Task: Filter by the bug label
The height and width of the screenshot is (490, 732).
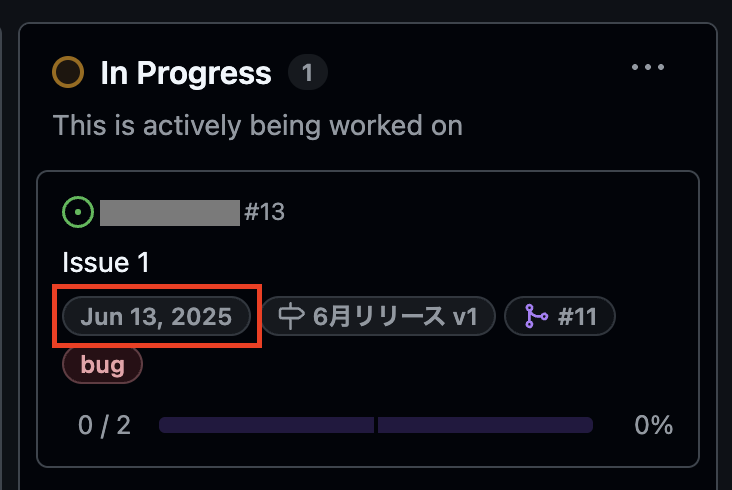Action: (x=102, y=364)
